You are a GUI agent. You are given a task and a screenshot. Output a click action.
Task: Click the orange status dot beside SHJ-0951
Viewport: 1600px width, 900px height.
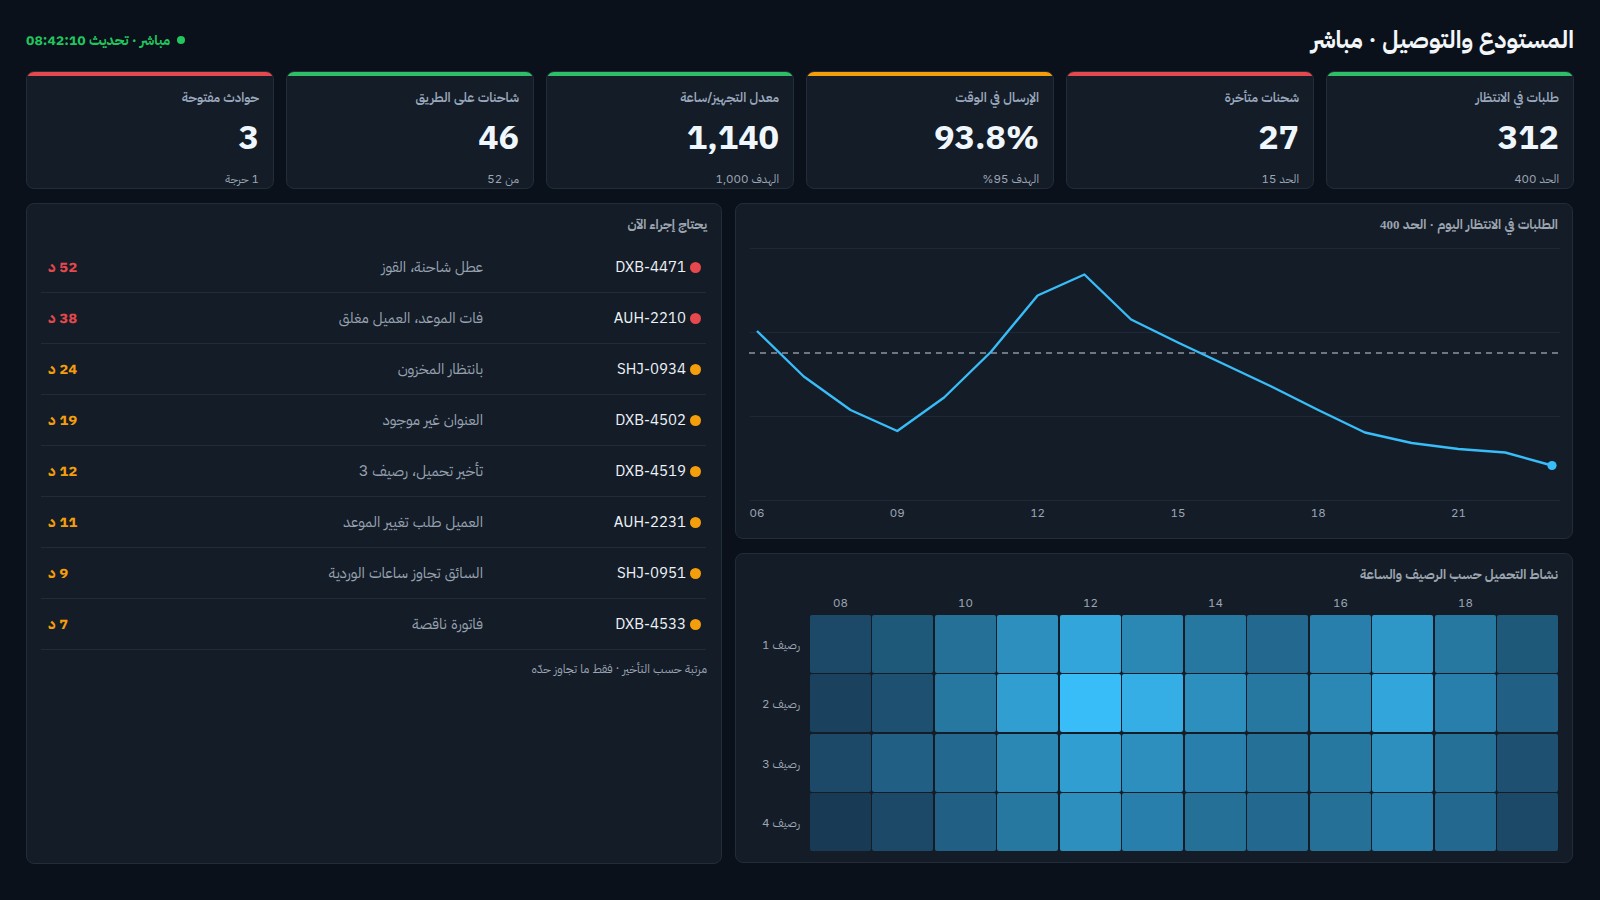695,573
